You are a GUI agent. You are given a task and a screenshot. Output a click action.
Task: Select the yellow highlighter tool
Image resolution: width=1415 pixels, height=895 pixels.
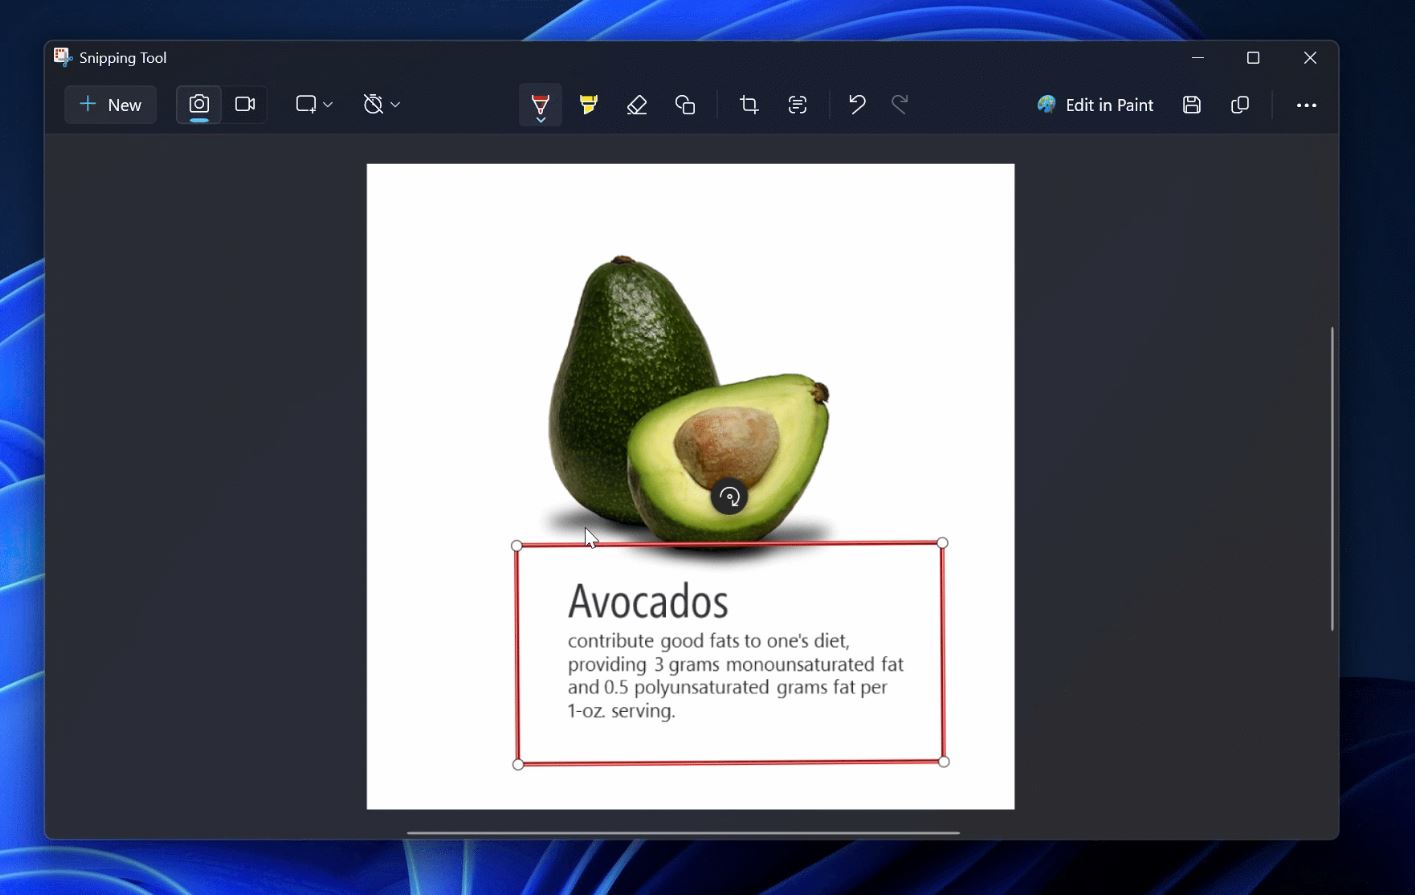[x=589, y=104]
